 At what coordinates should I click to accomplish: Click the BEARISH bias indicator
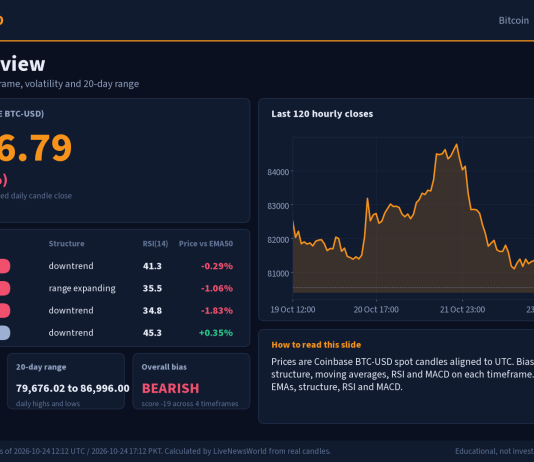170,388
